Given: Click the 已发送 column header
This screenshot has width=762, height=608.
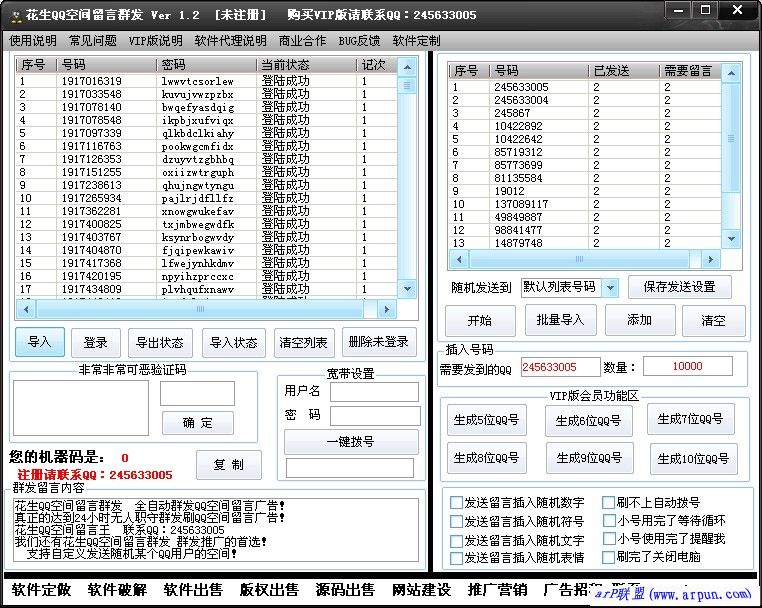Looking at the screenshot, I should 623,71.
